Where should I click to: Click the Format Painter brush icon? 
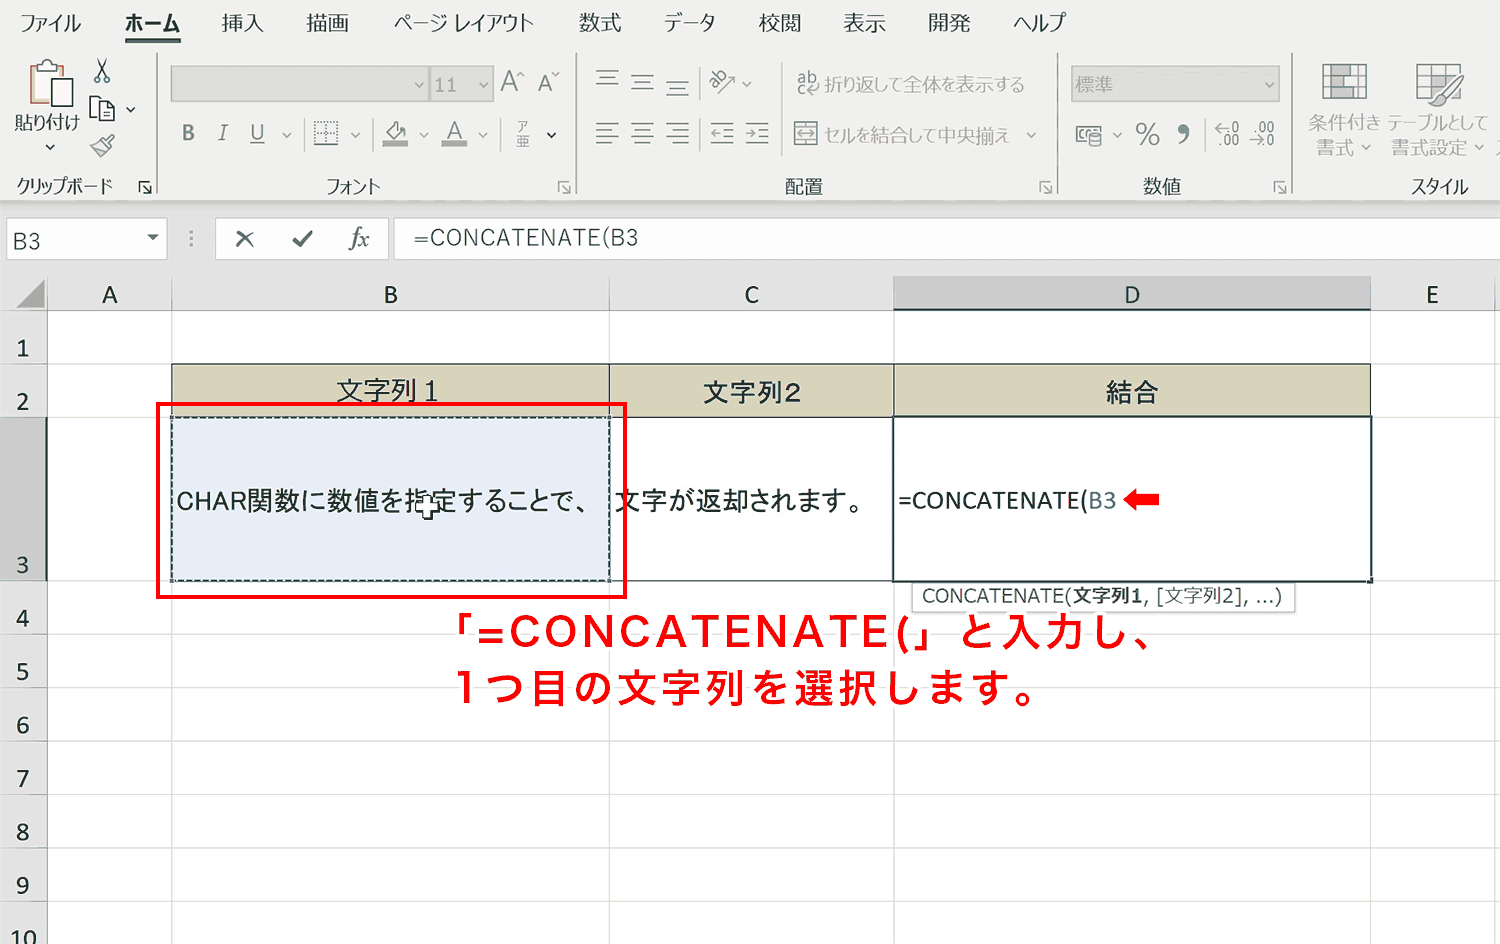(x=102, y=146)
